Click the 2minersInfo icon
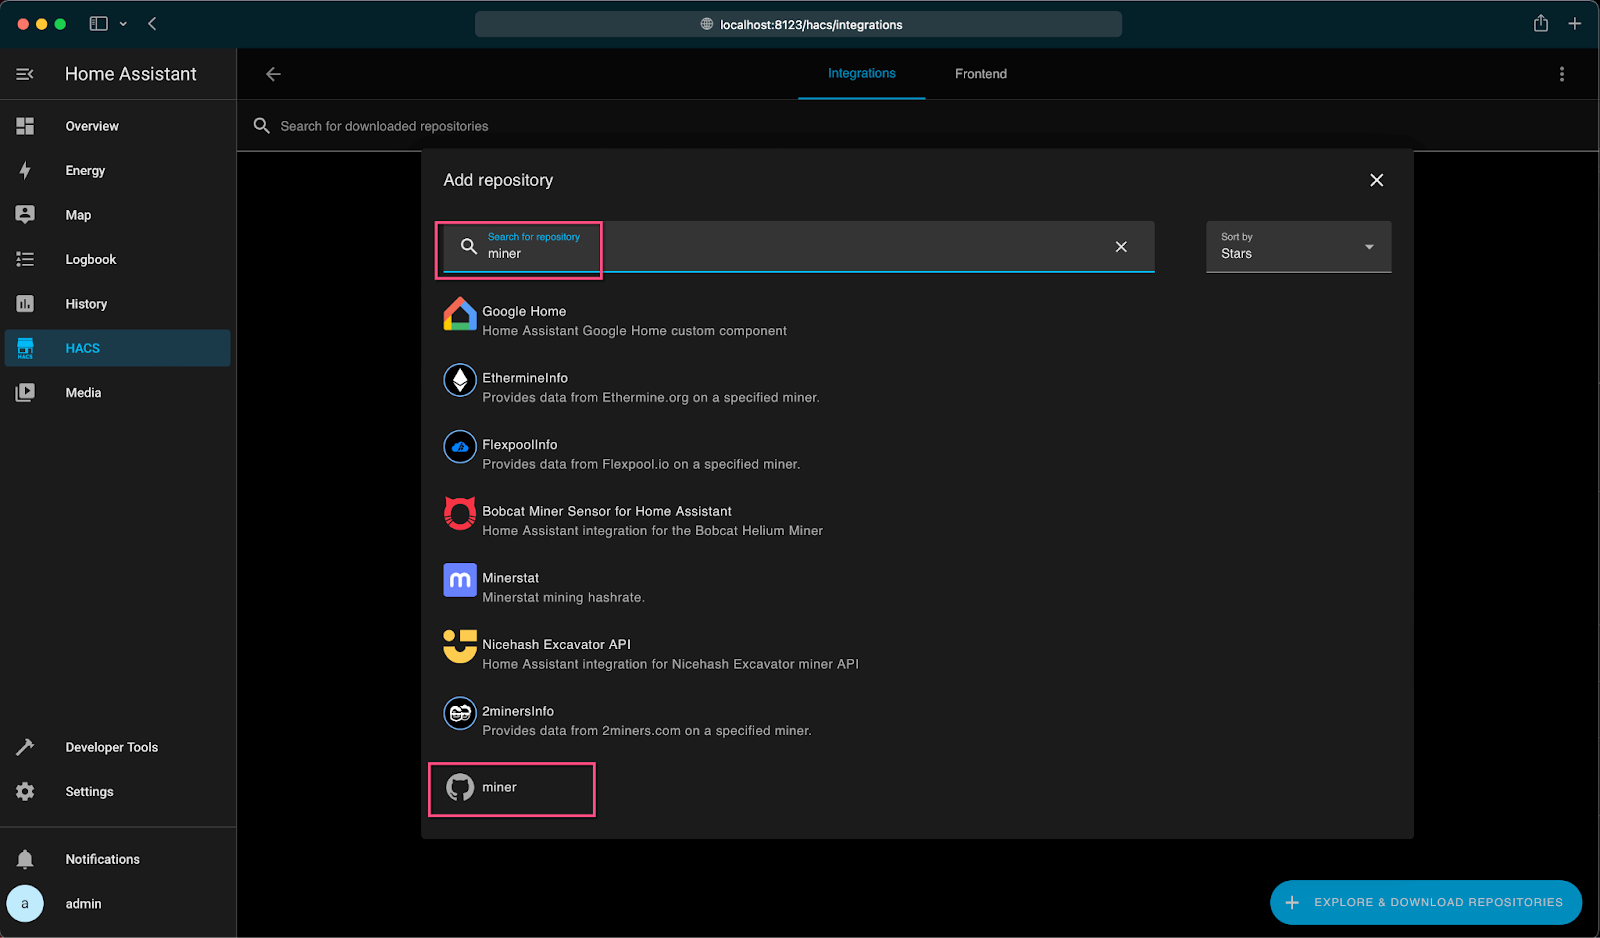 (460, 713)
